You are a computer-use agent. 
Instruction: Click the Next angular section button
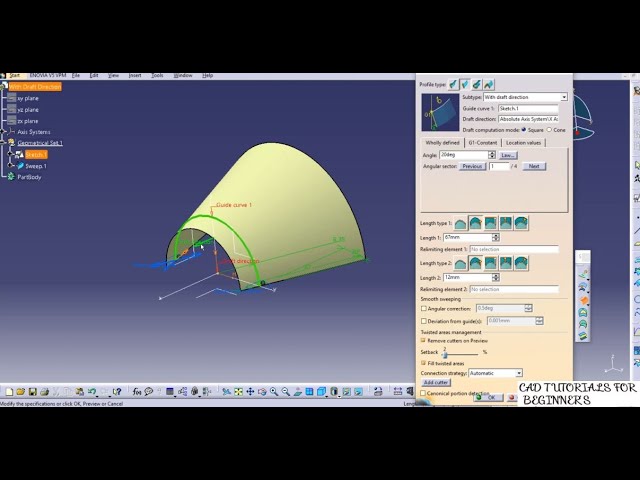tap(534, 167)
